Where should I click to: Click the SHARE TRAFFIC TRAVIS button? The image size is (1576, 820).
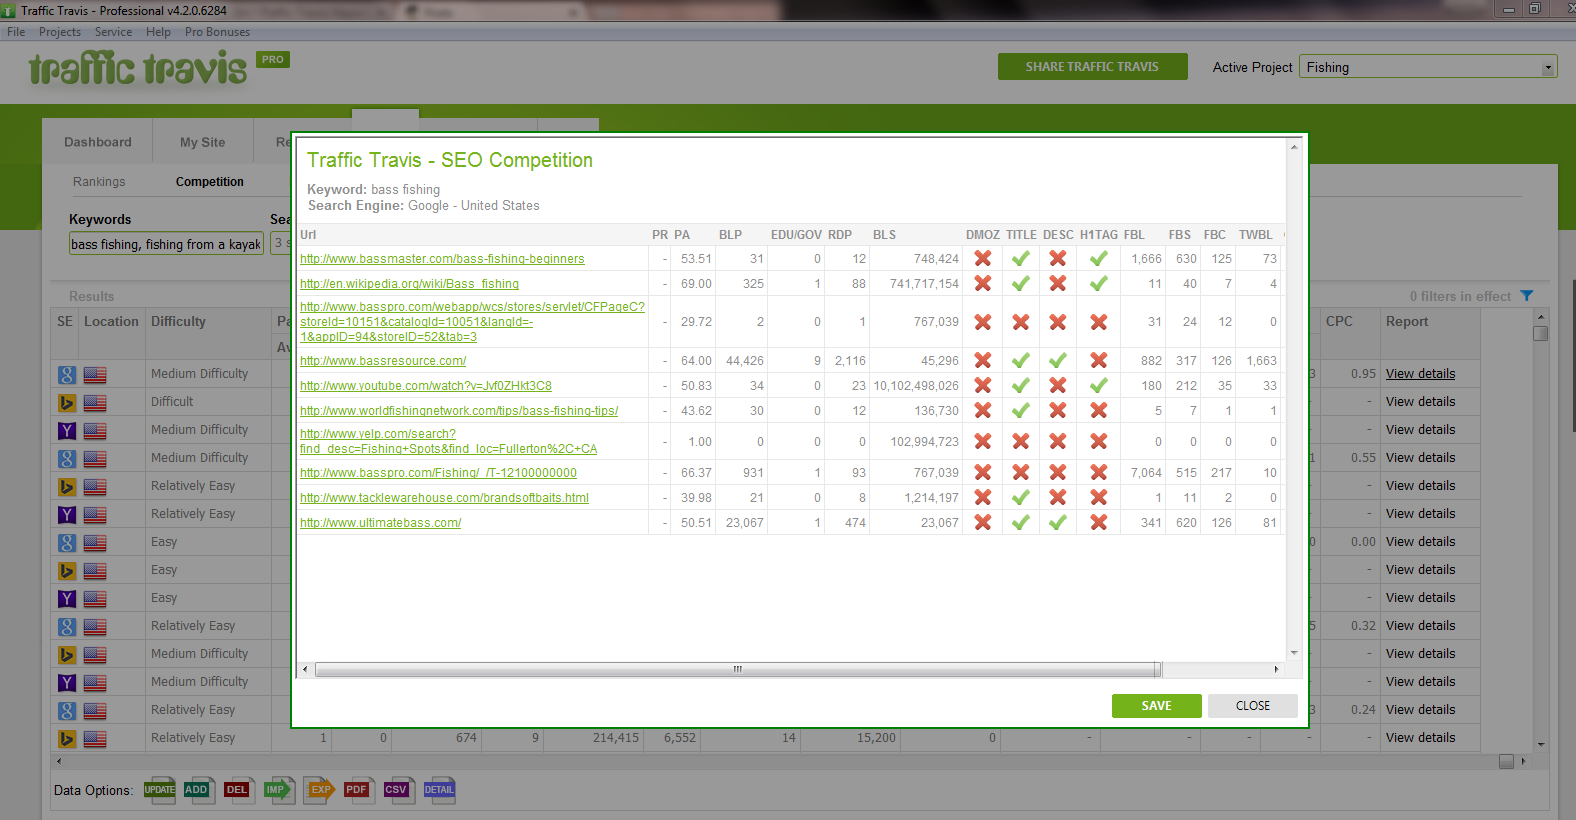pyautogui.click(x=1092, y=67)
